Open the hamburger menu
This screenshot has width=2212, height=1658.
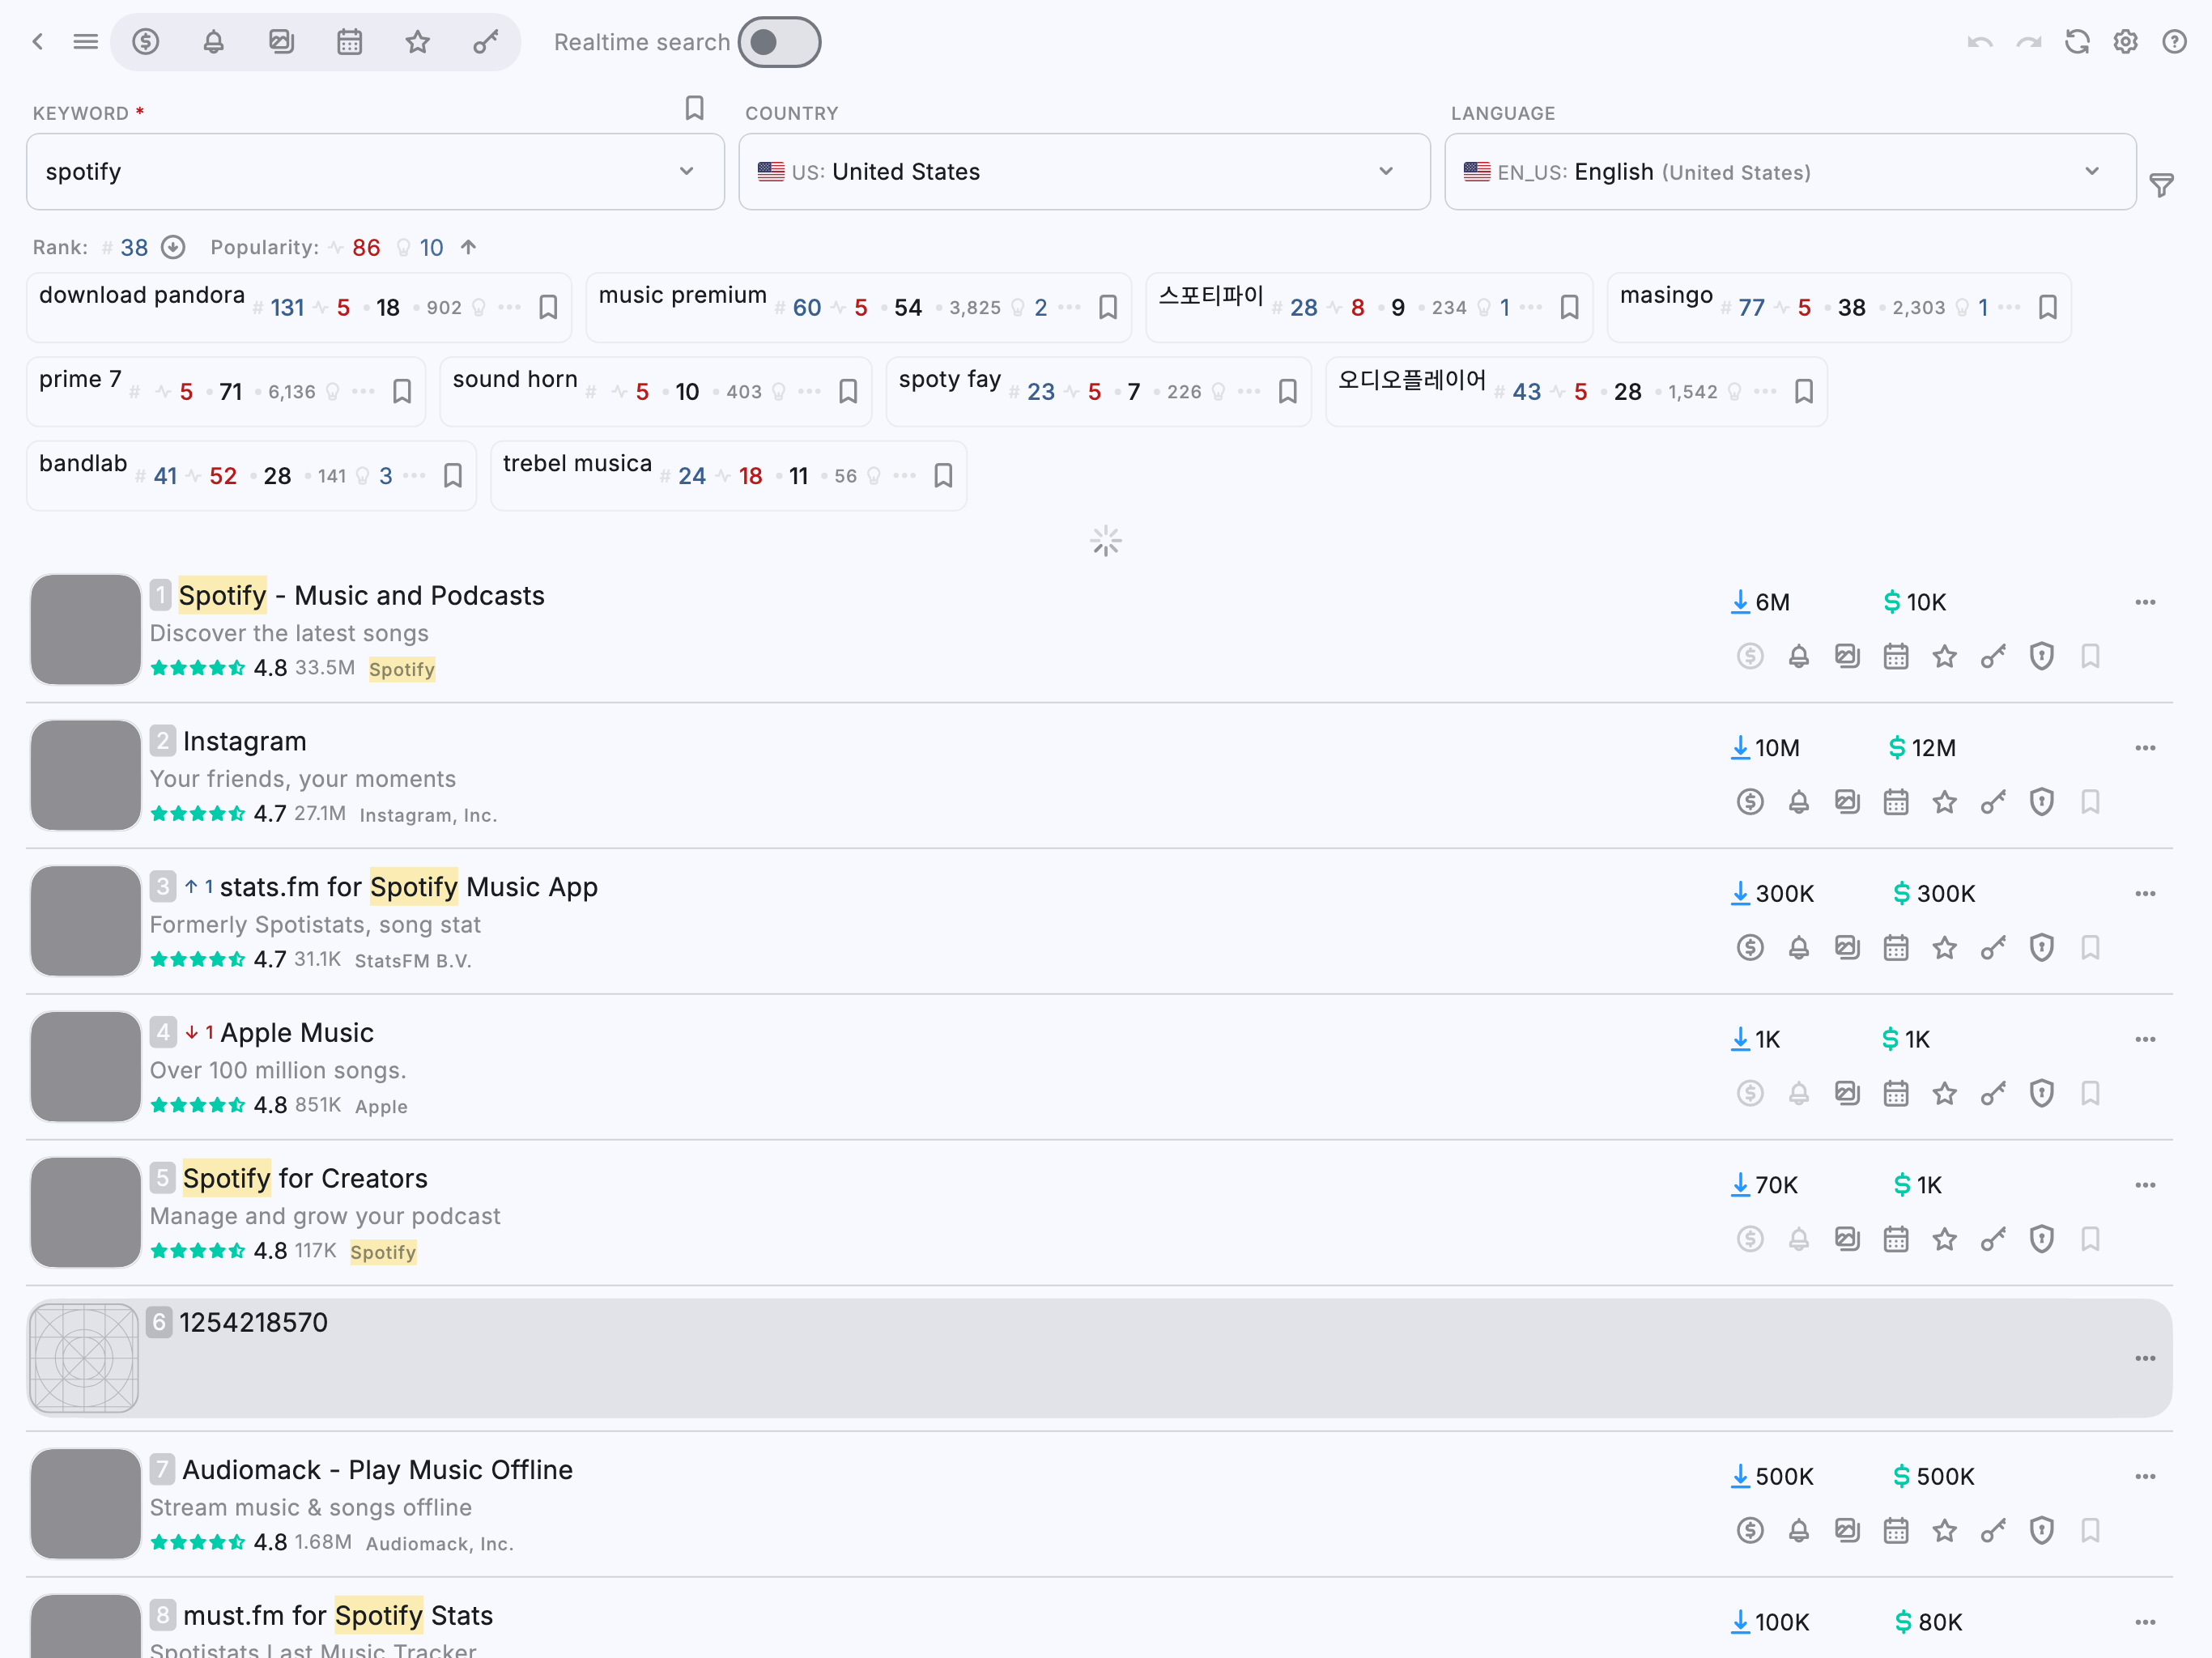tap(86, 42)
